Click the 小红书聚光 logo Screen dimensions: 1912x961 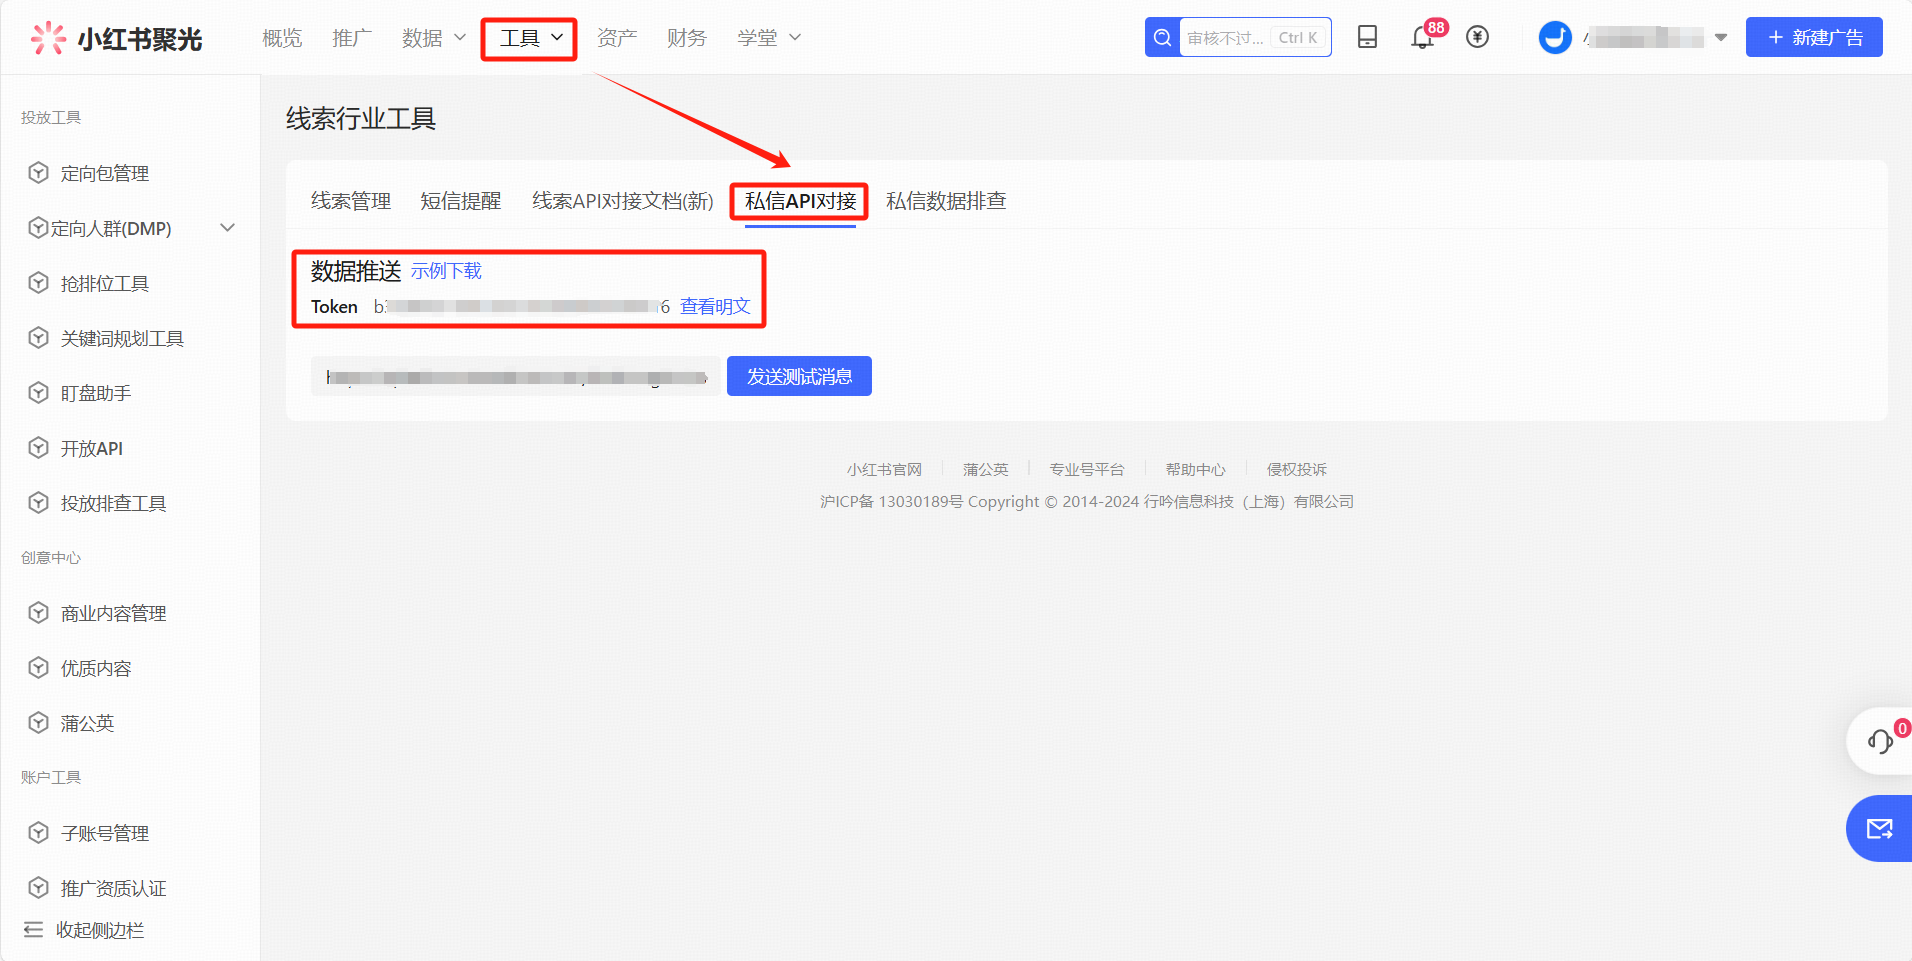(x=116, y=38)
